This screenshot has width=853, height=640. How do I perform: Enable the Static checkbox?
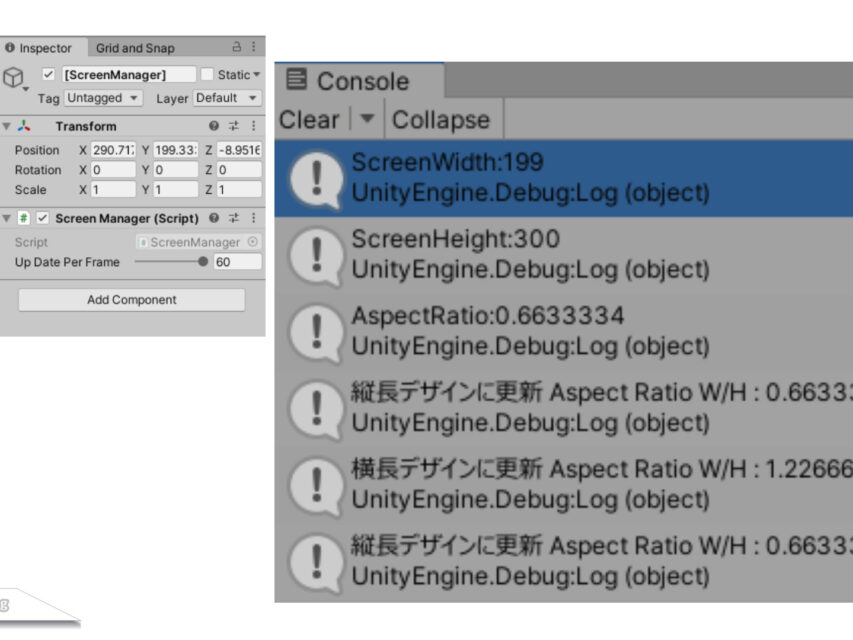[207, 75]
